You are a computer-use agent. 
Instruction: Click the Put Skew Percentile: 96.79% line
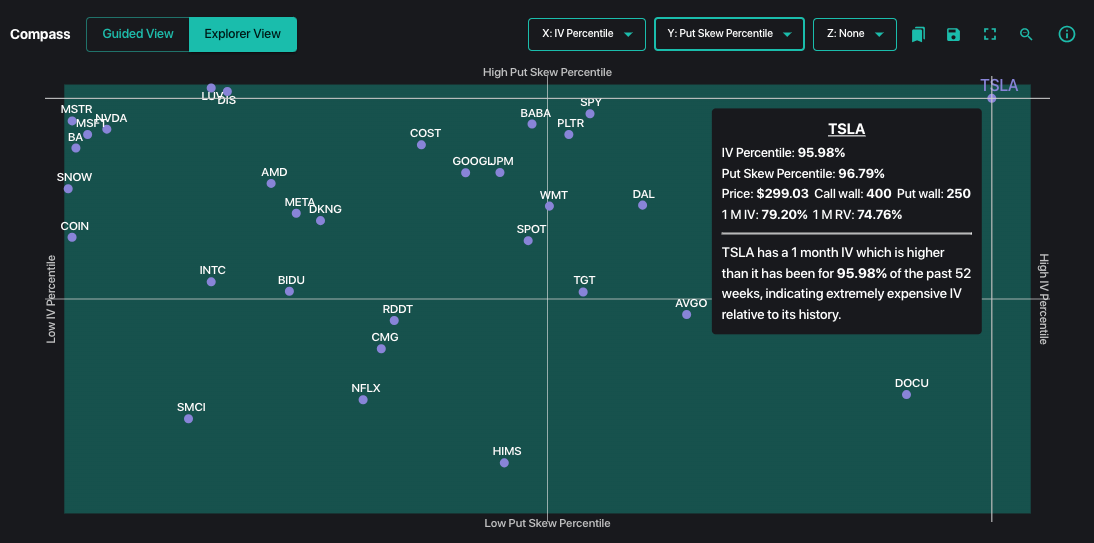[x=803, y=173]
